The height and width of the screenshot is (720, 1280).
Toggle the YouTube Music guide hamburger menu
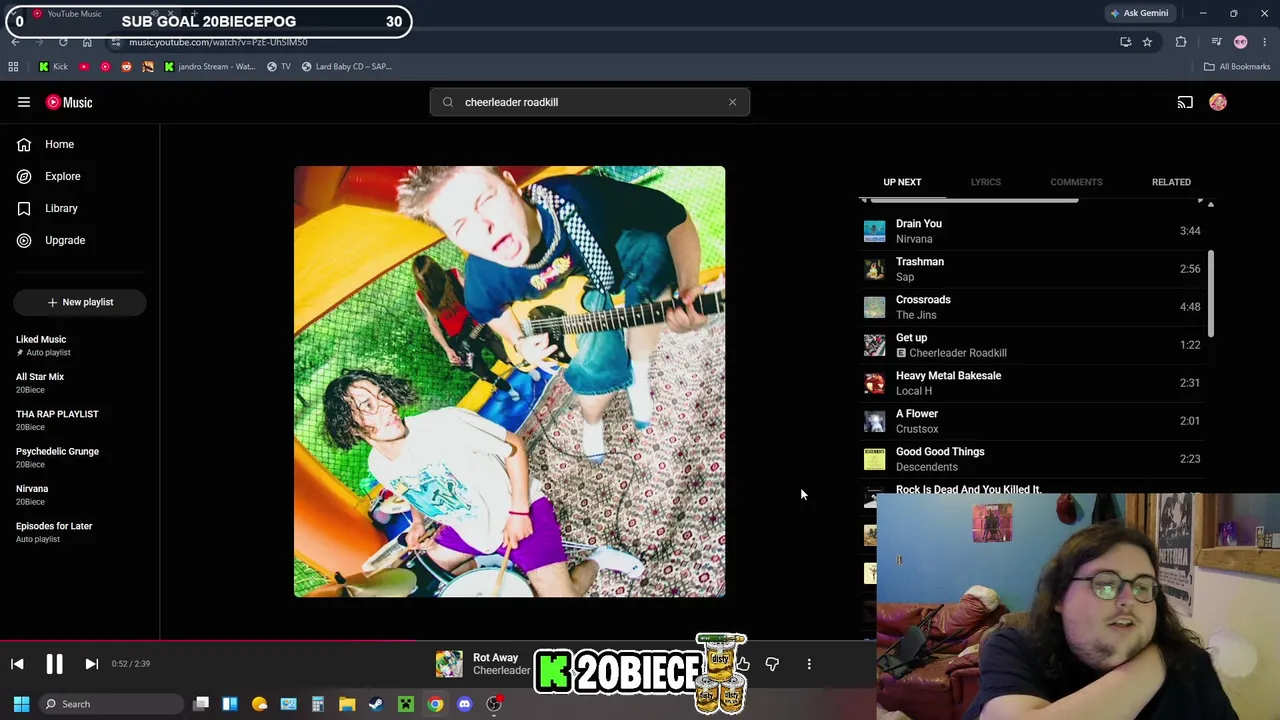pyautogui.click(x=24, y=102)
